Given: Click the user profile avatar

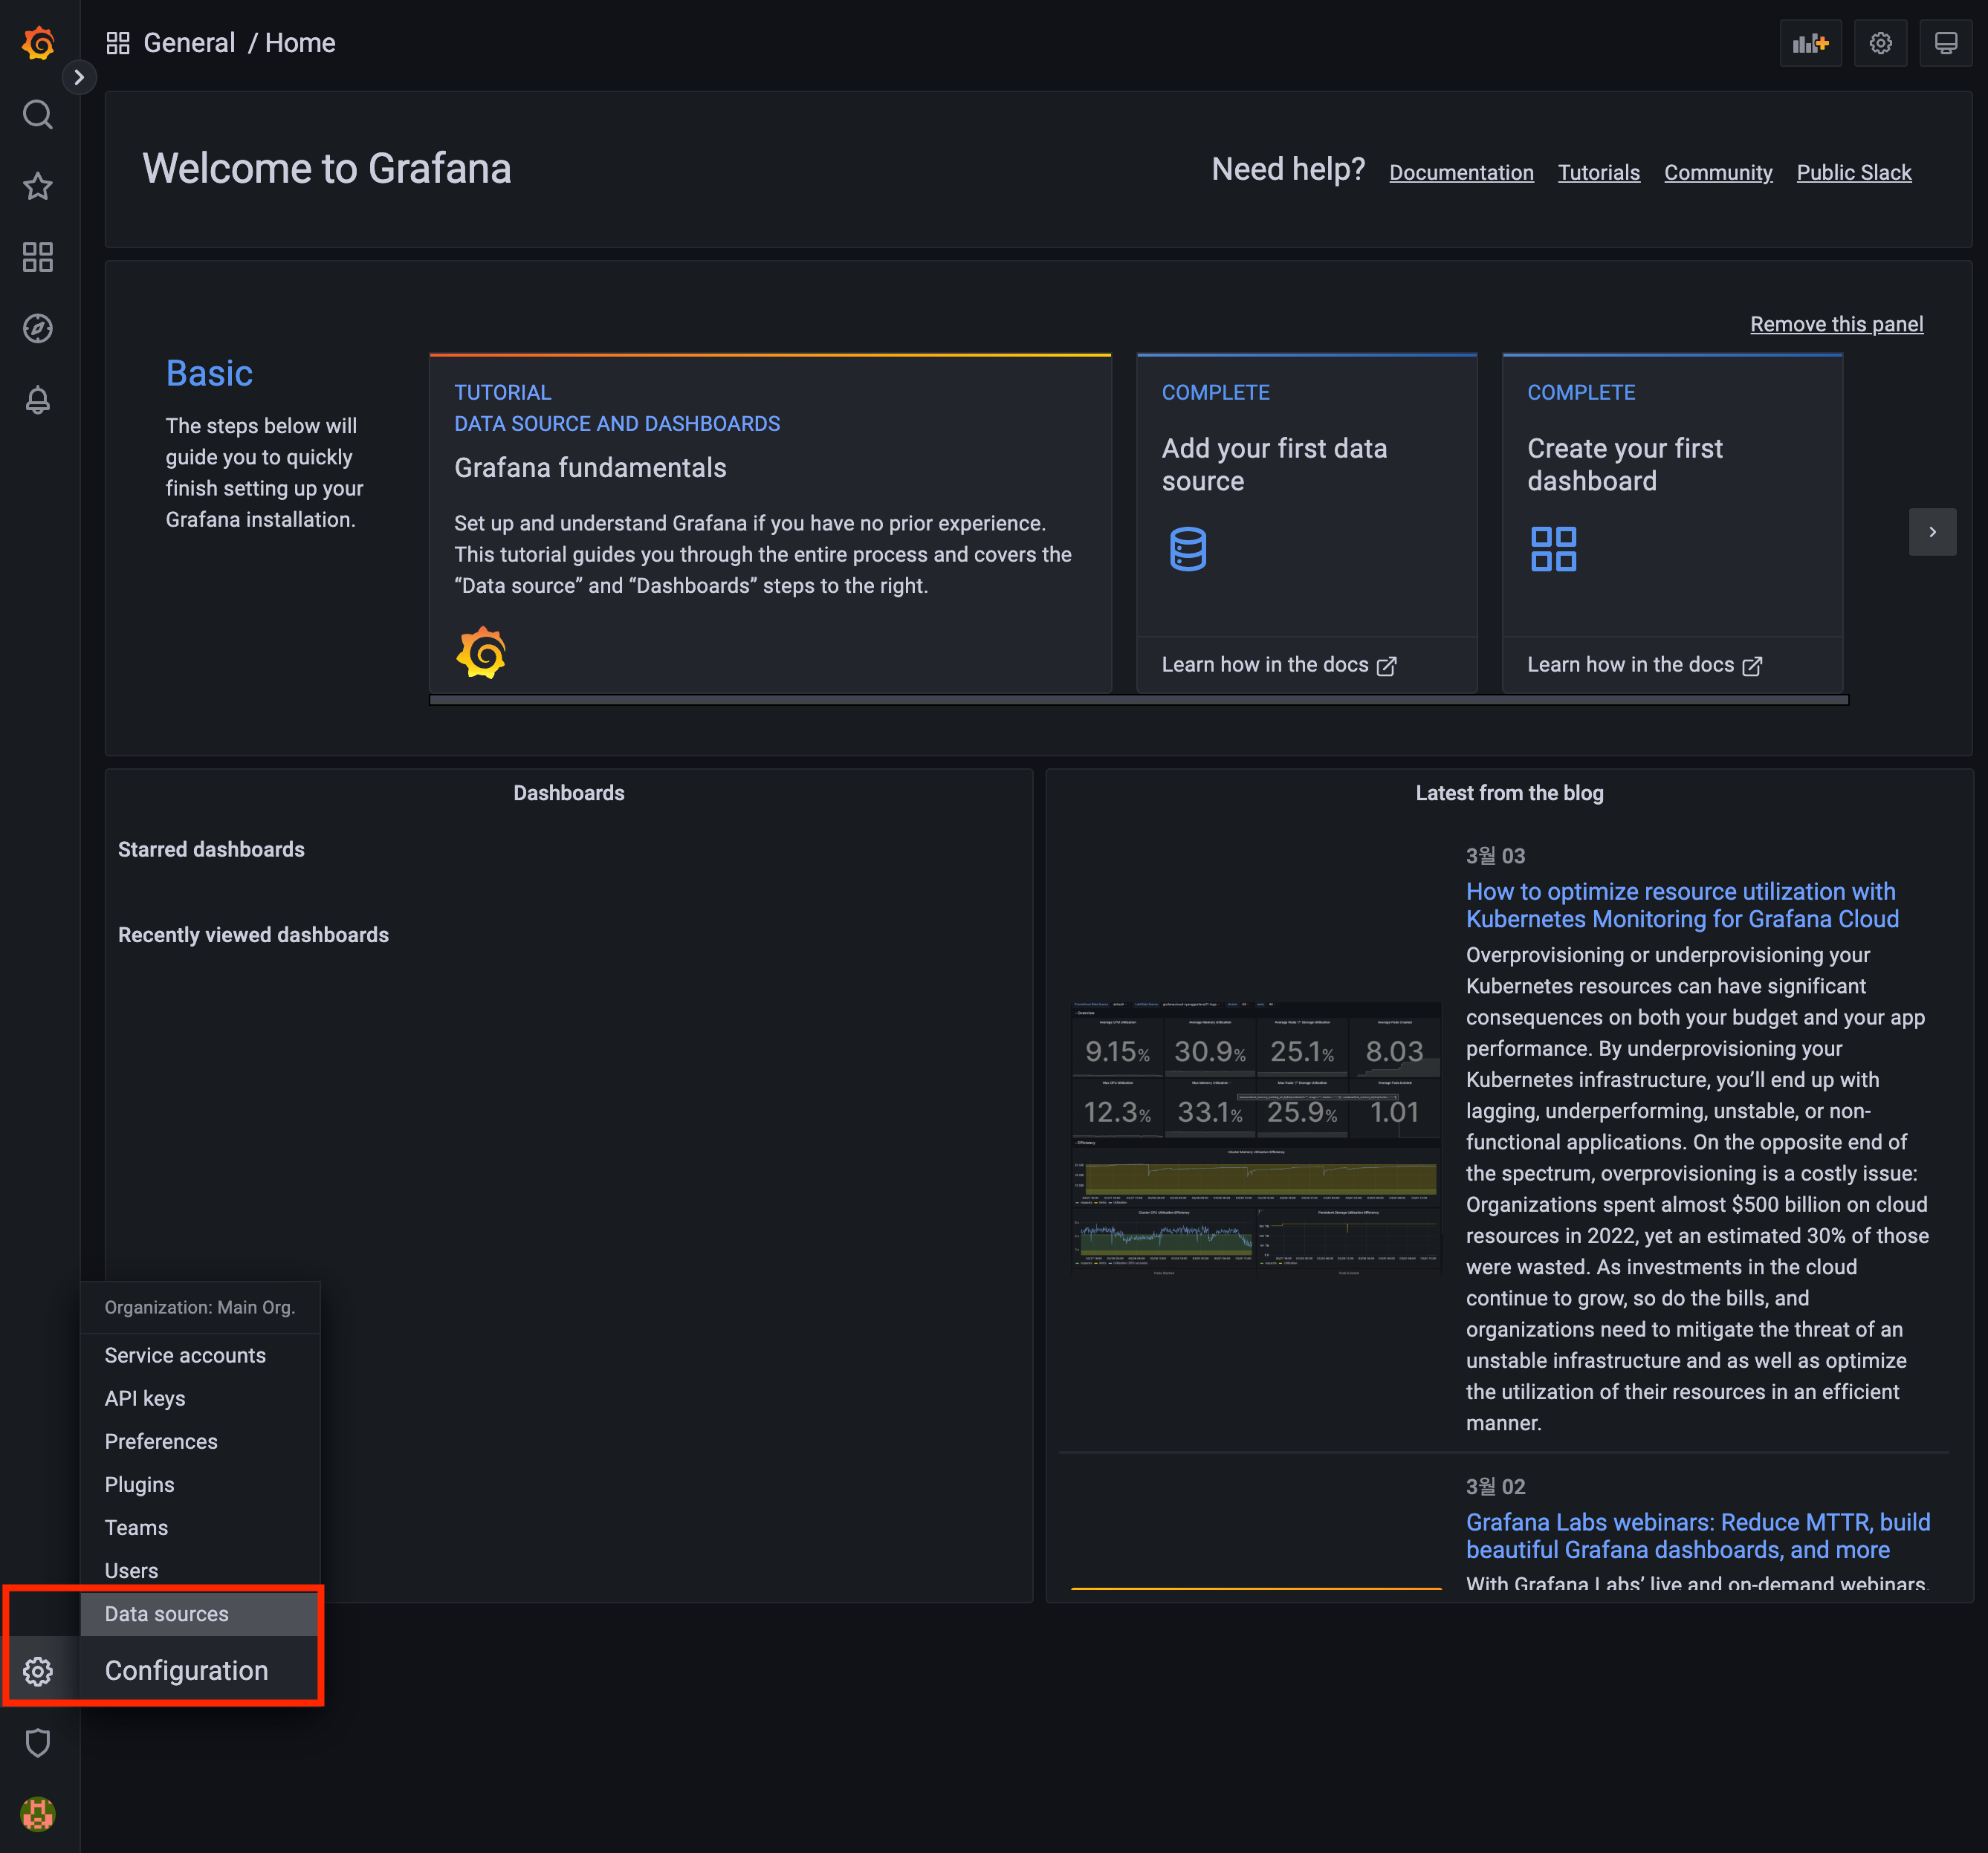Looking at the screenshot, I should click(x=38, y=1813).
